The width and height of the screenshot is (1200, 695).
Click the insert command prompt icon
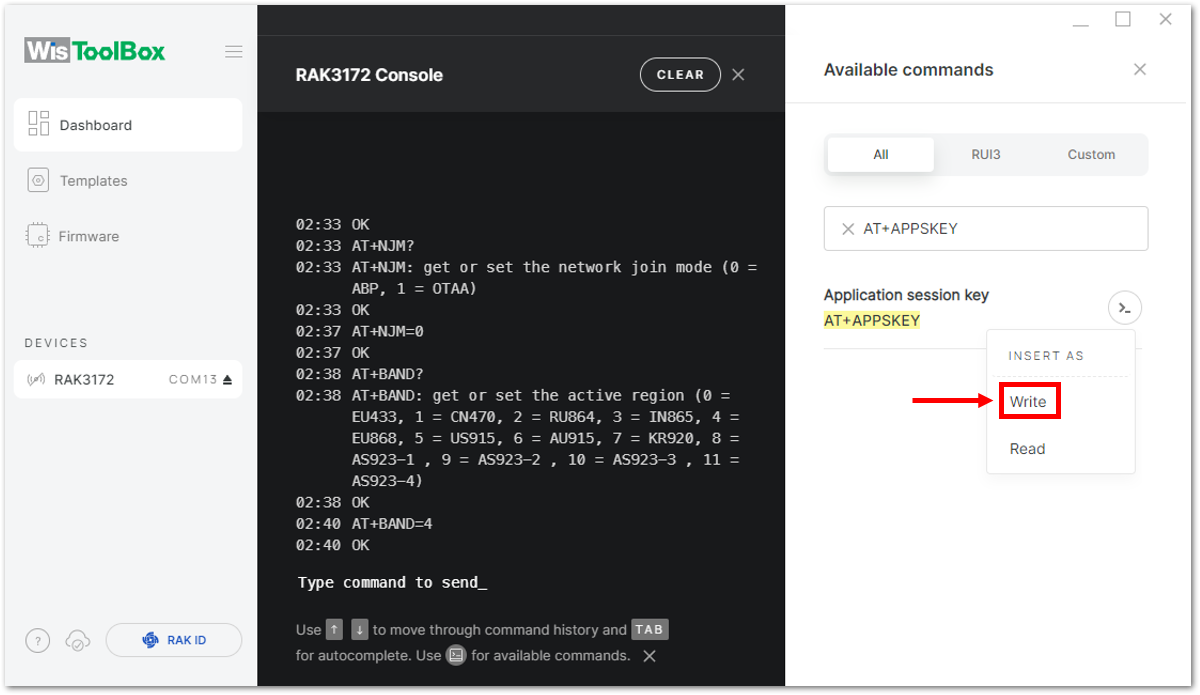(x=1125, y=308)
